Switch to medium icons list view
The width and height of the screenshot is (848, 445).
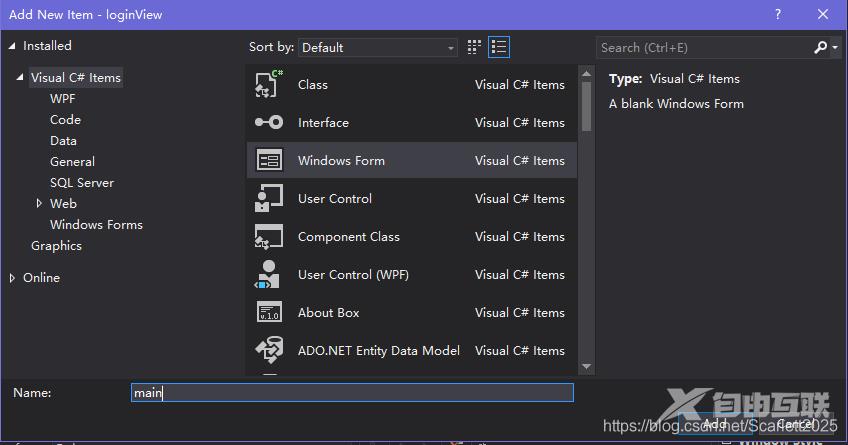pyautogui.click(x=498, y=47)
